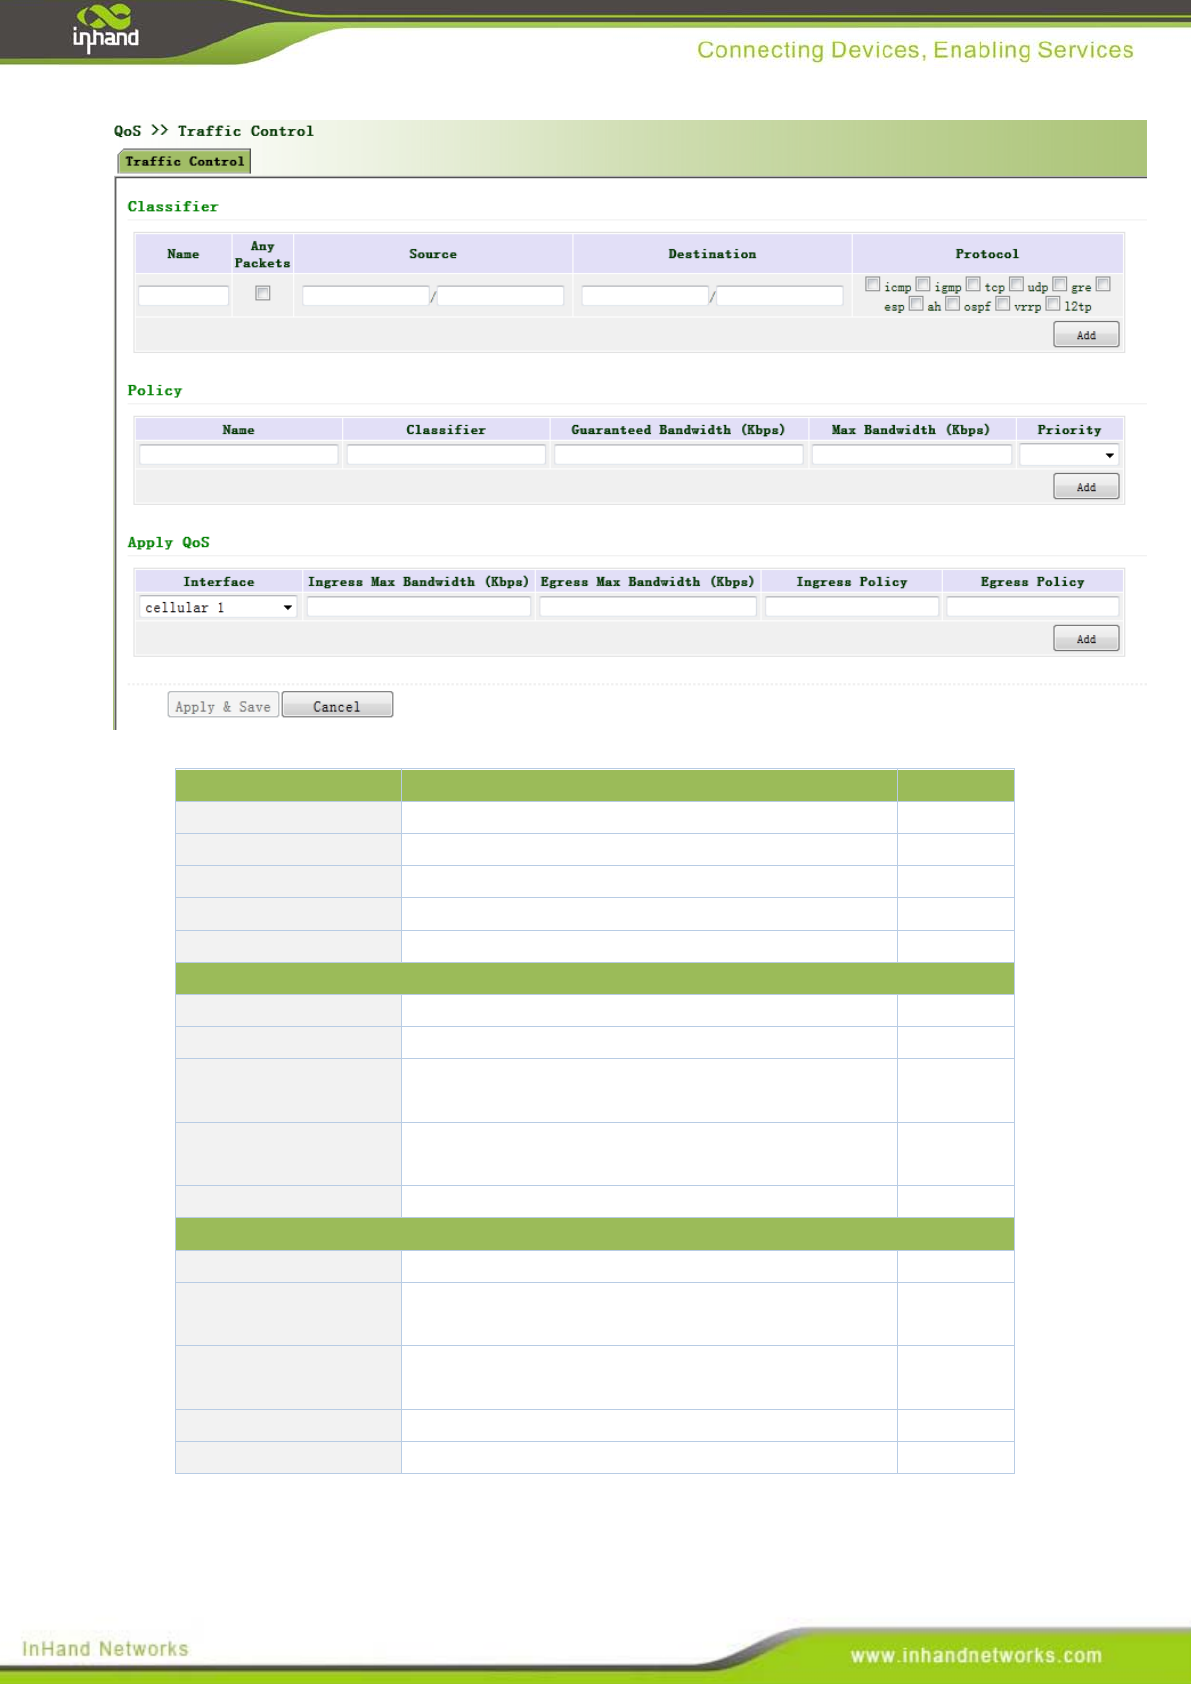This screenshot has height=1684, width=1191.
Task: Open the Interface dropdown showing cellular 1
Action: (218, 607)
